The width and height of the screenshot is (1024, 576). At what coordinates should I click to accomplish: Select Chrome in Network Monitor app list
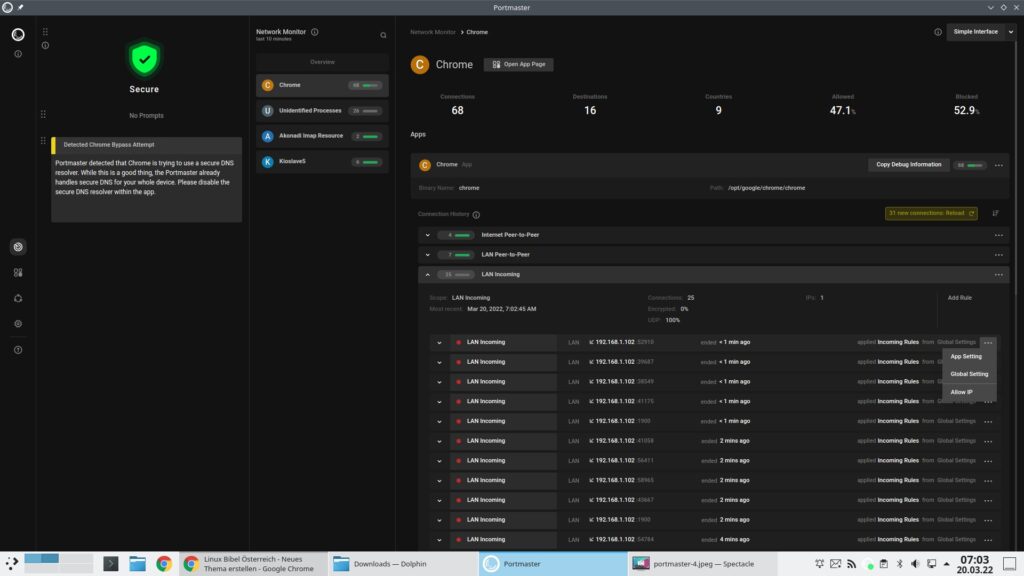click(322, 86)
